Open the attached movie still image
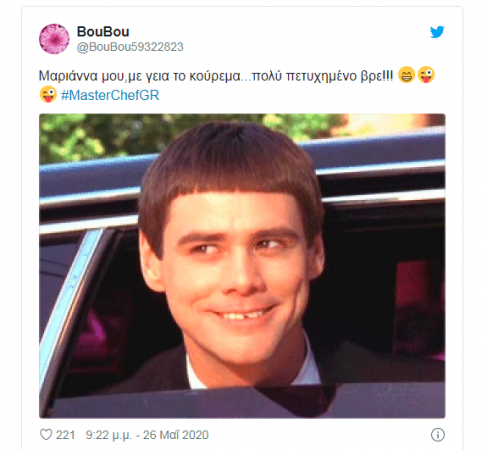 tap(242, 266)
